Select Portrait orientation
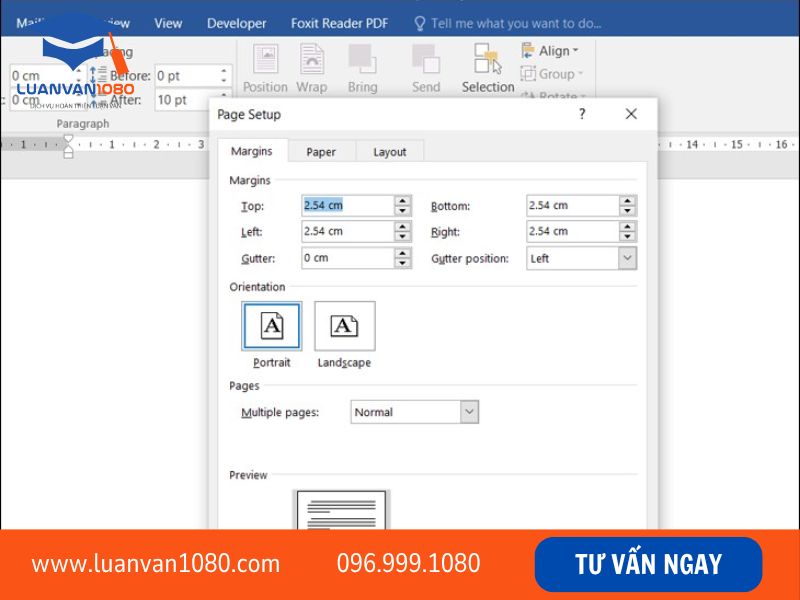The height and width of the screenshot is (600, 800). 271,326
